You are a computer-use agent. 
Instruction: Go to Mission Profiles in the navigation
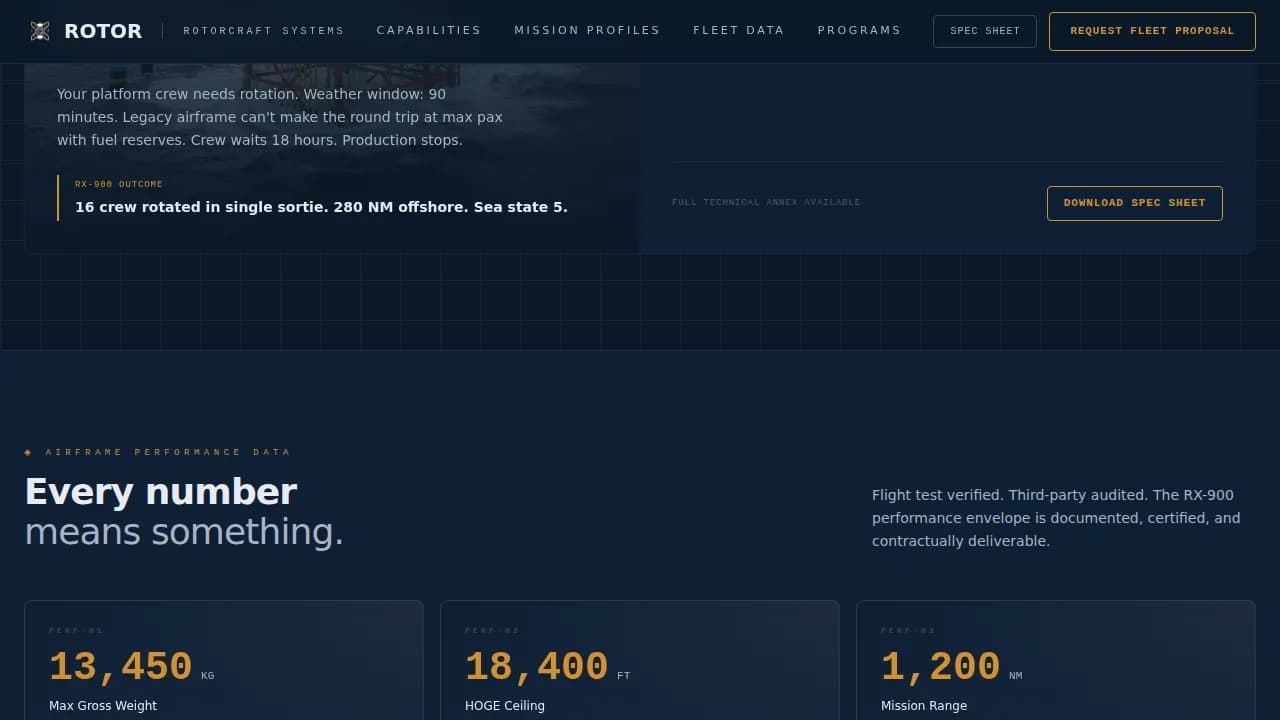coord(587,30)
